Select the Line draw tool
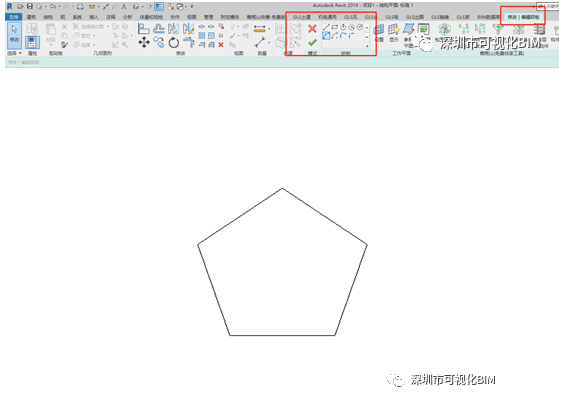This screenshot has width=562, height=397. point(326,27)
